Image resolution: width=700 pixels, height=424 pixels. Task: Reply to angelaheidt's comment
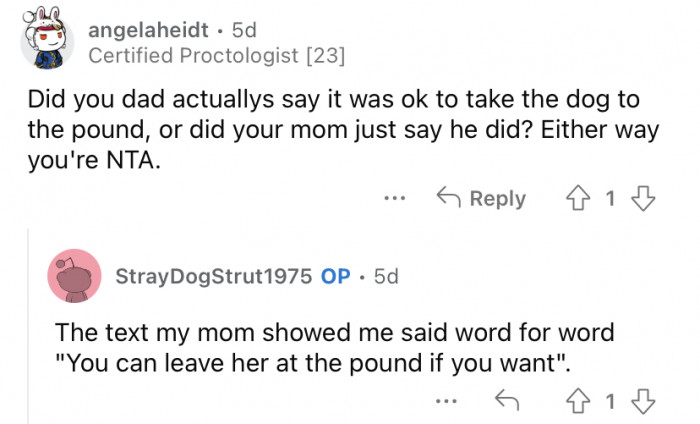482,198
